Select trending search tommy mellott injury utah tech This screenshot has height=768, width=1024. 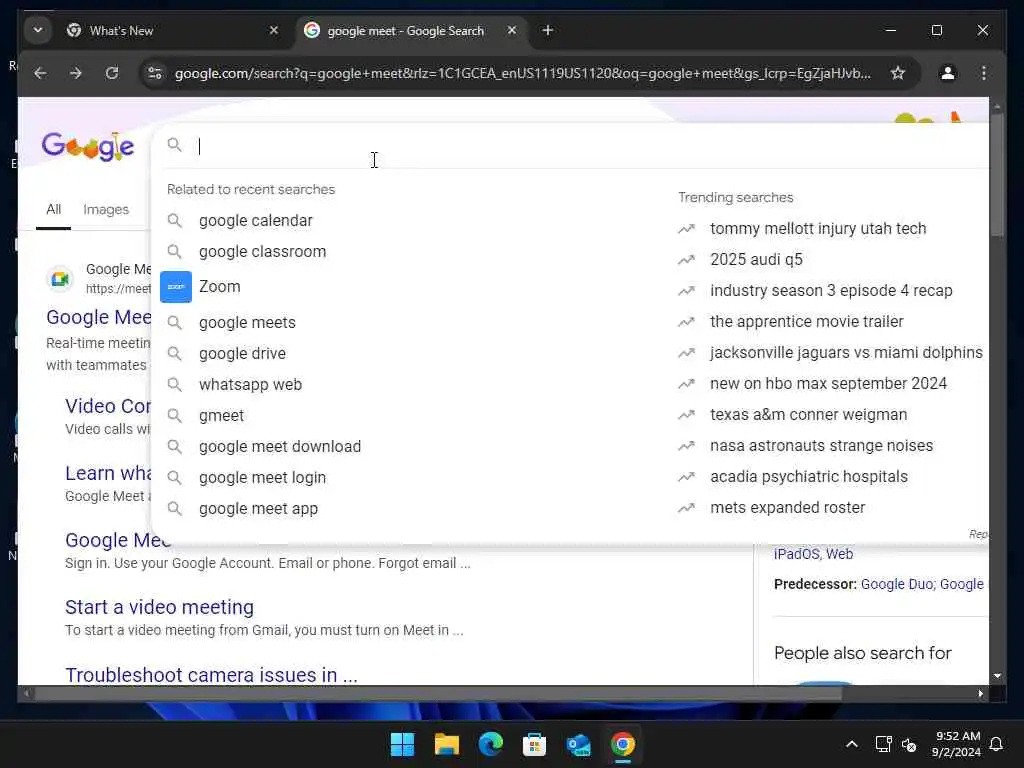click(818, 229)
